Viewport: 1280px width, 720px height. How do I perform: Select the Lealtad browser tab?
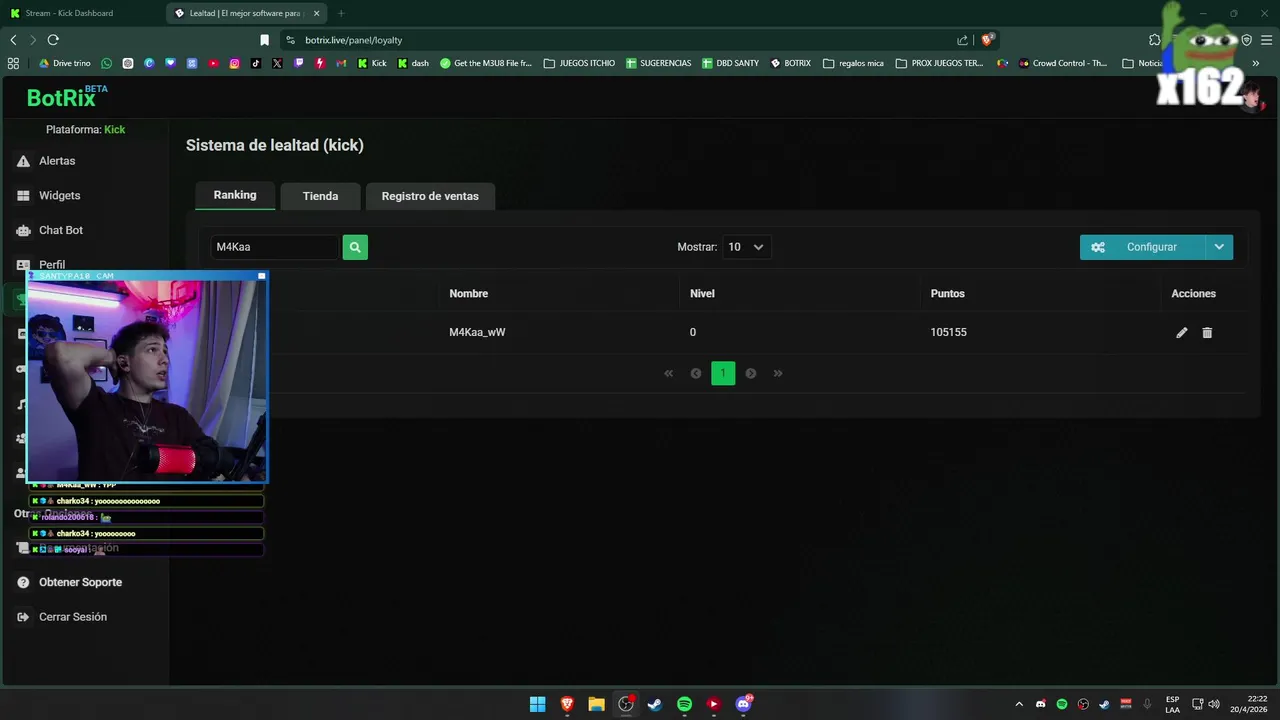[x=247, y=13]
